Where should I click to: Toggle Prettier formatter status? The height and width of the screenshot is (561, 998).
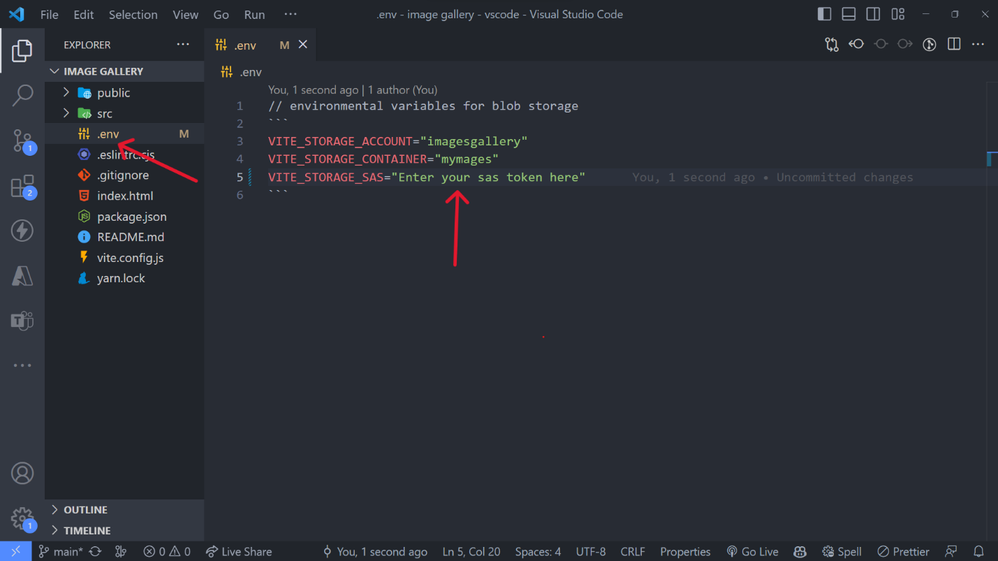point(903,551)
